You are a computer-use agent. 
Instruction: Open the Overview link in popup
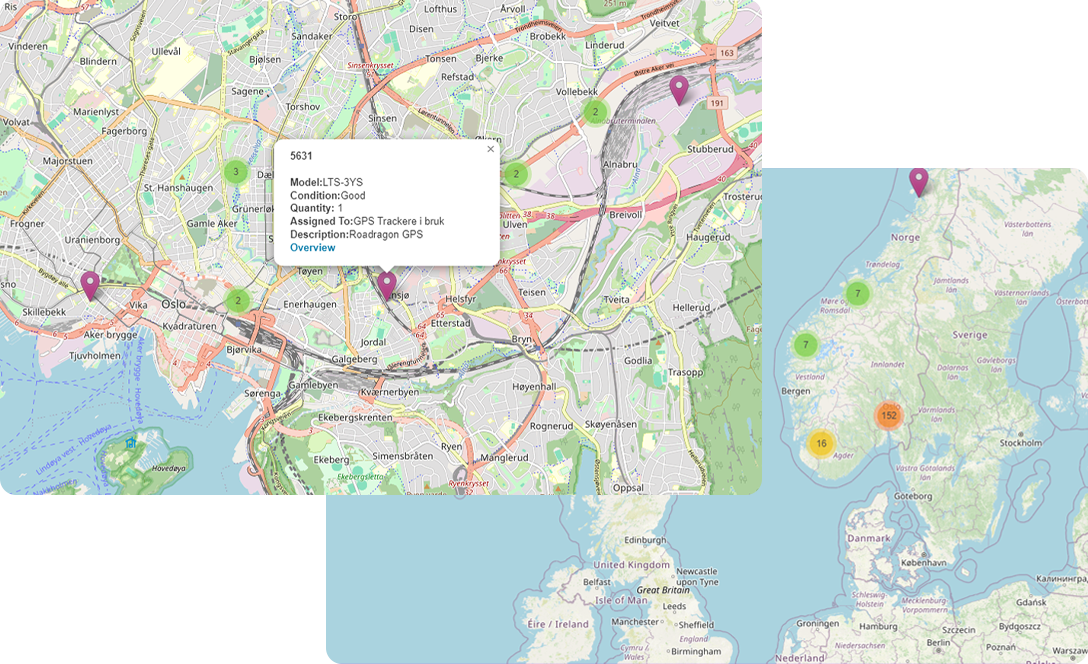[312, 247]
